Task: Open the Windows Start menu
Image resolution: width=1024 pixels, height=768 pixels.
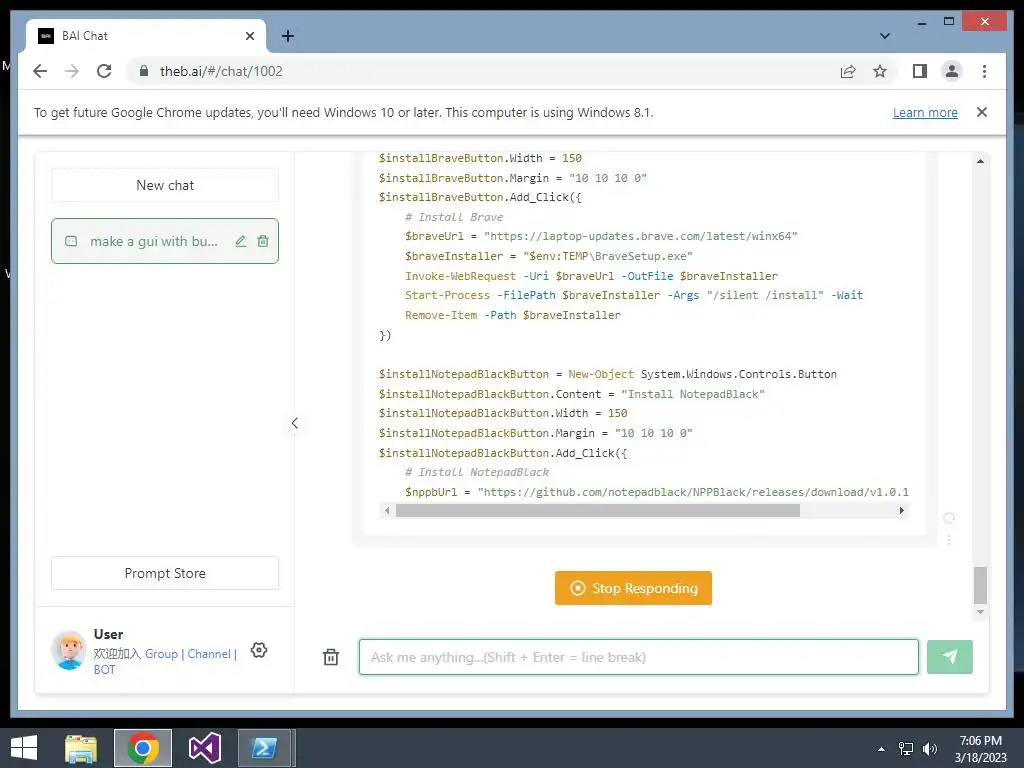Action: pos(24,748)
